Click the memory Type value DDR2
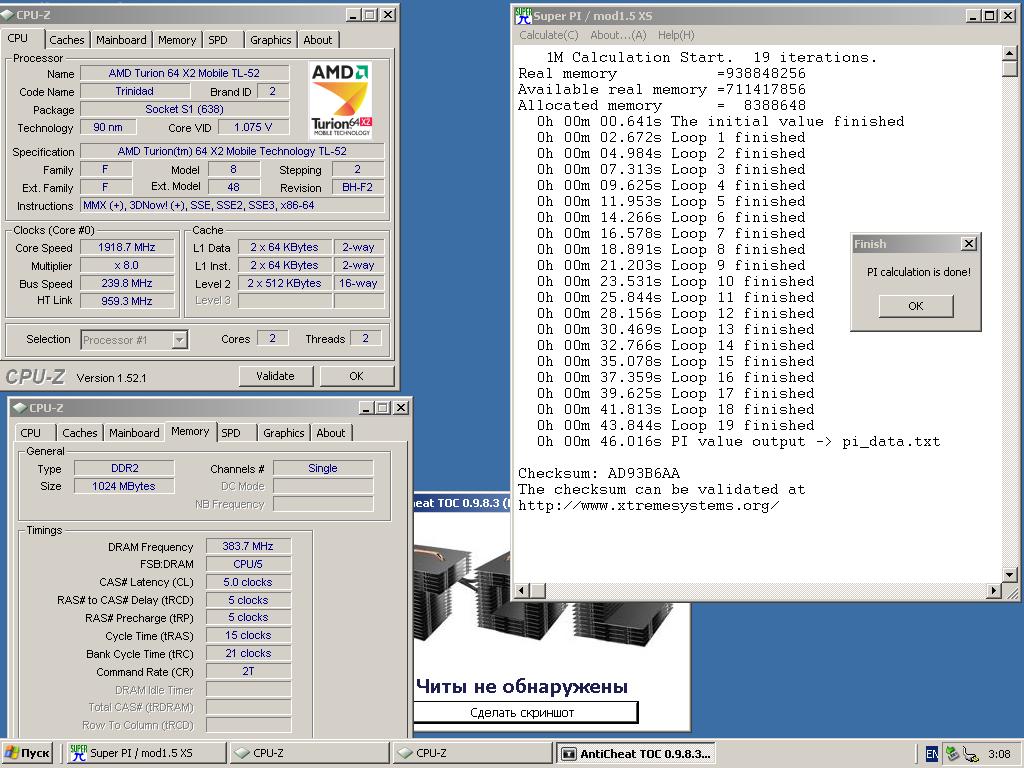 tap(124, 468)
